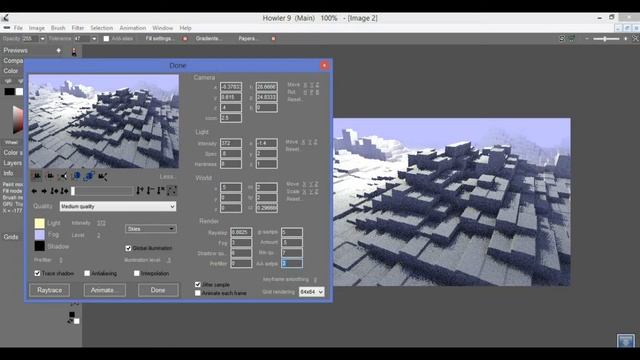The image size is (640, 360).
Task: Click the Animate button
Action: [x=104, y=290]
